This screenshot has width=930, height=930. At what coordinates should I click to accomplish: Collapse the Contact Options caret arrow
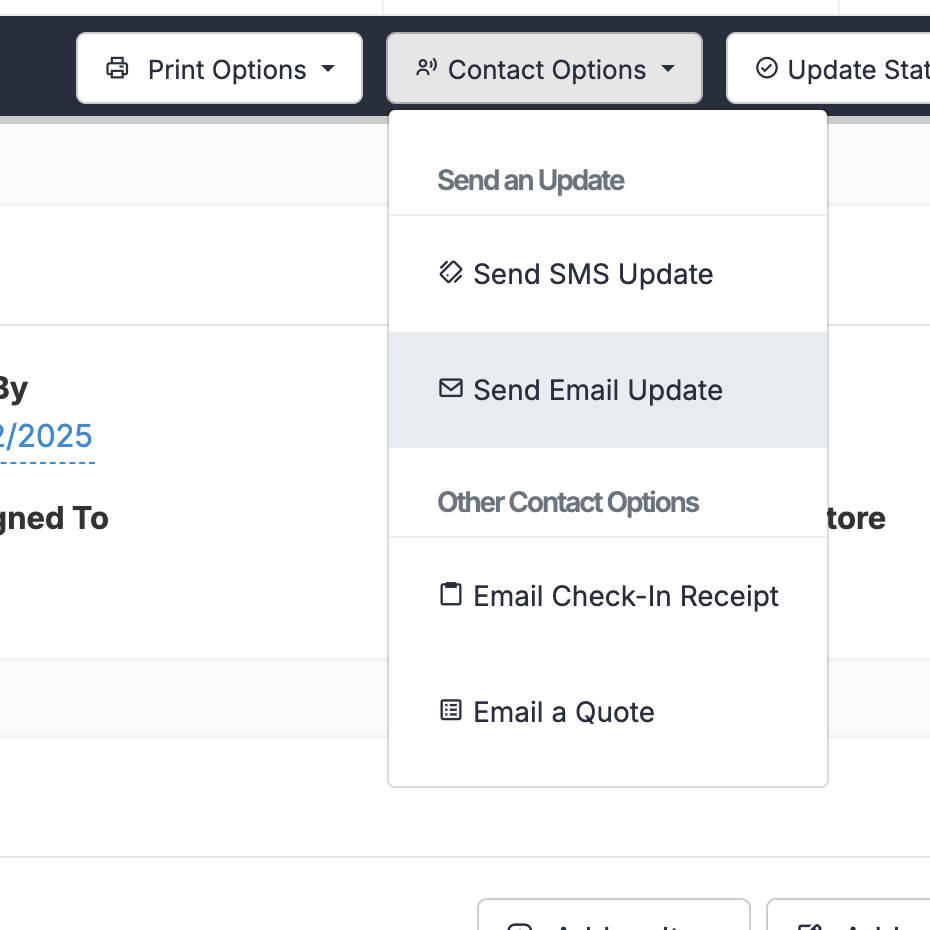point(668,69)
